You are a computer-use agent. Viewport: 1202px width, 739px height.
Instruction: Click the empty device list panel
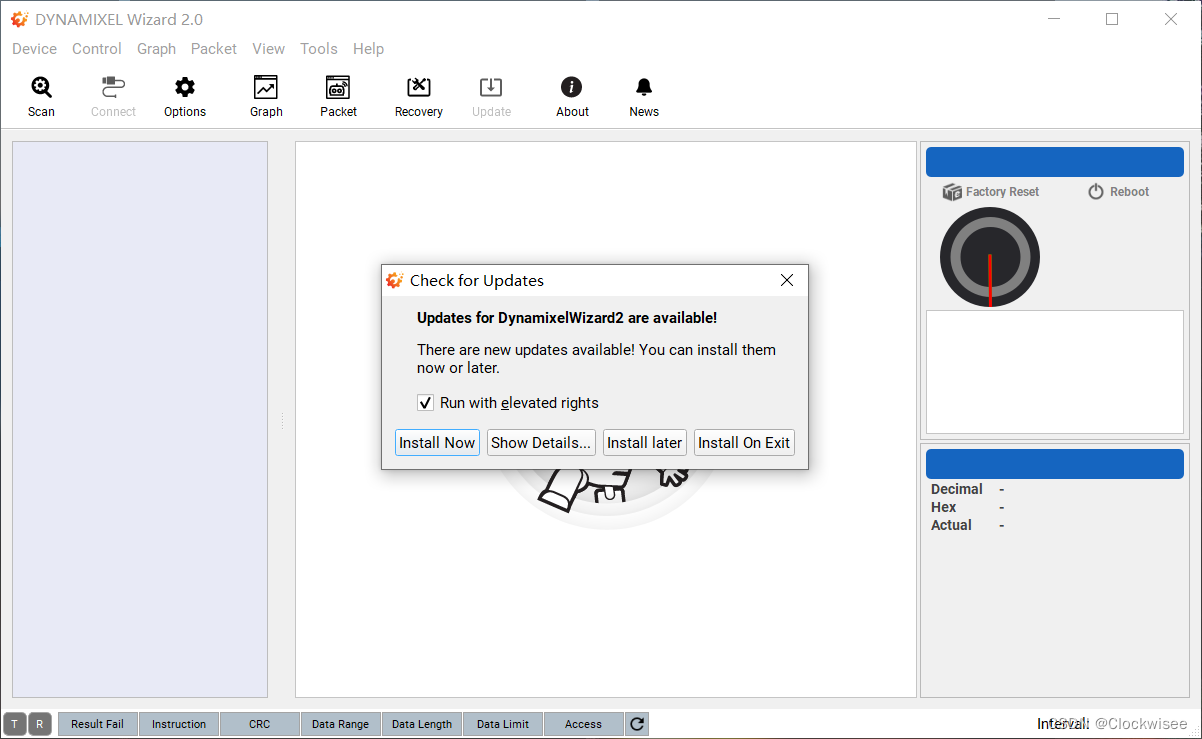(x=140, y=419)
